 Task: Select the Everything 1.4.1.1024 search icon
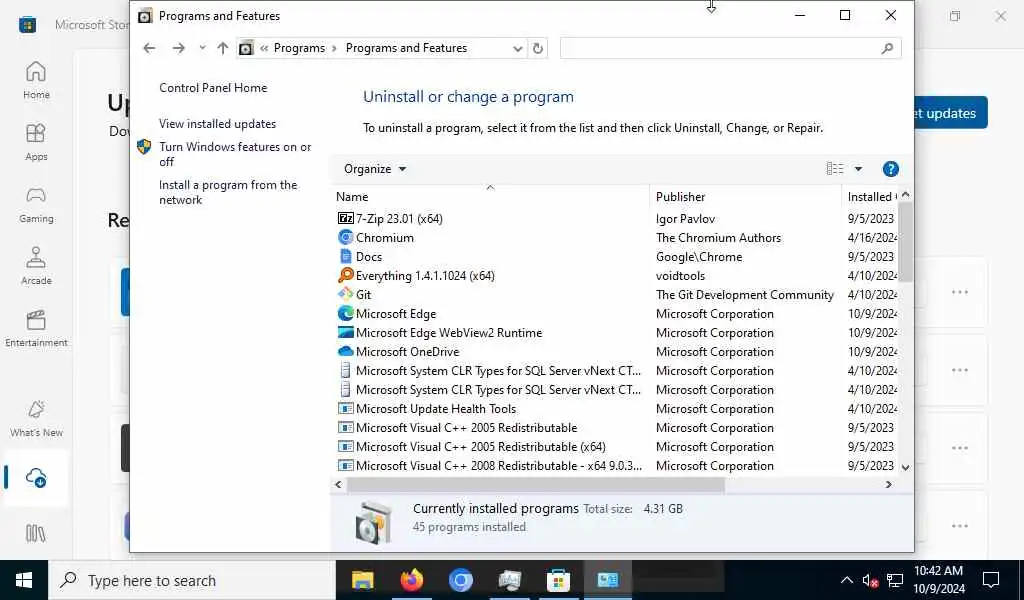[345, 276]
